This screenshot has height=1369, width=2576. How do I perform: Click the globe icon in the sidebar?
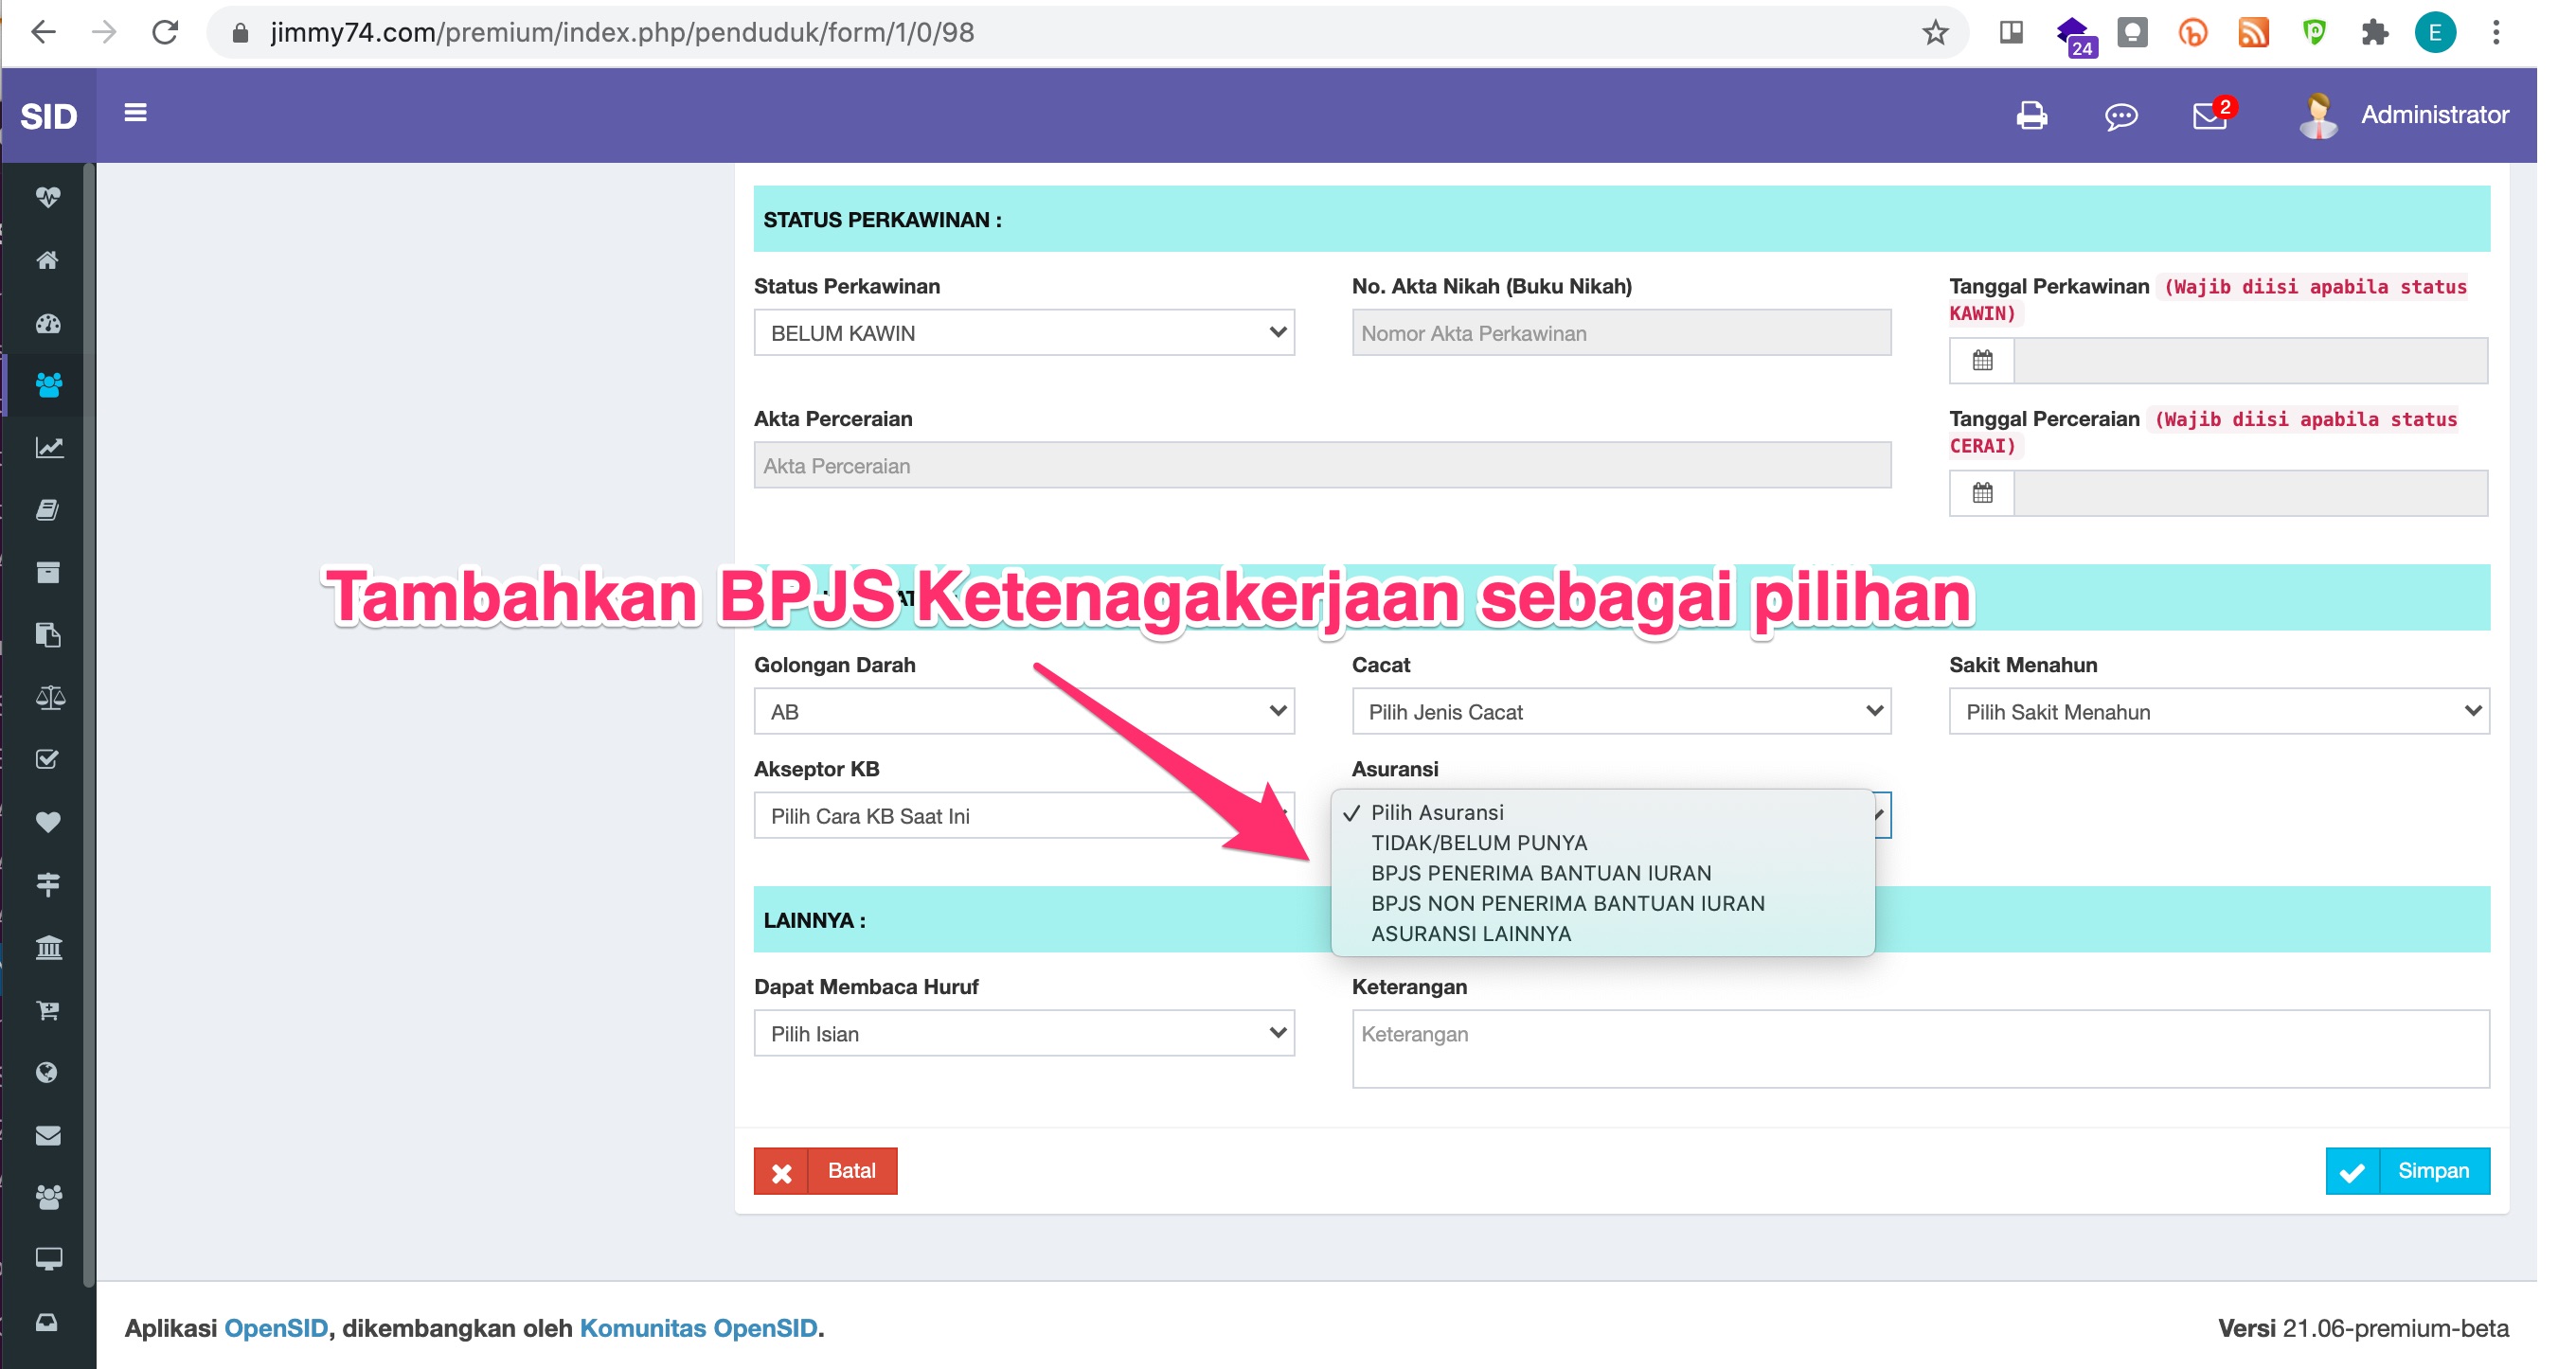tap(48, 1073)
